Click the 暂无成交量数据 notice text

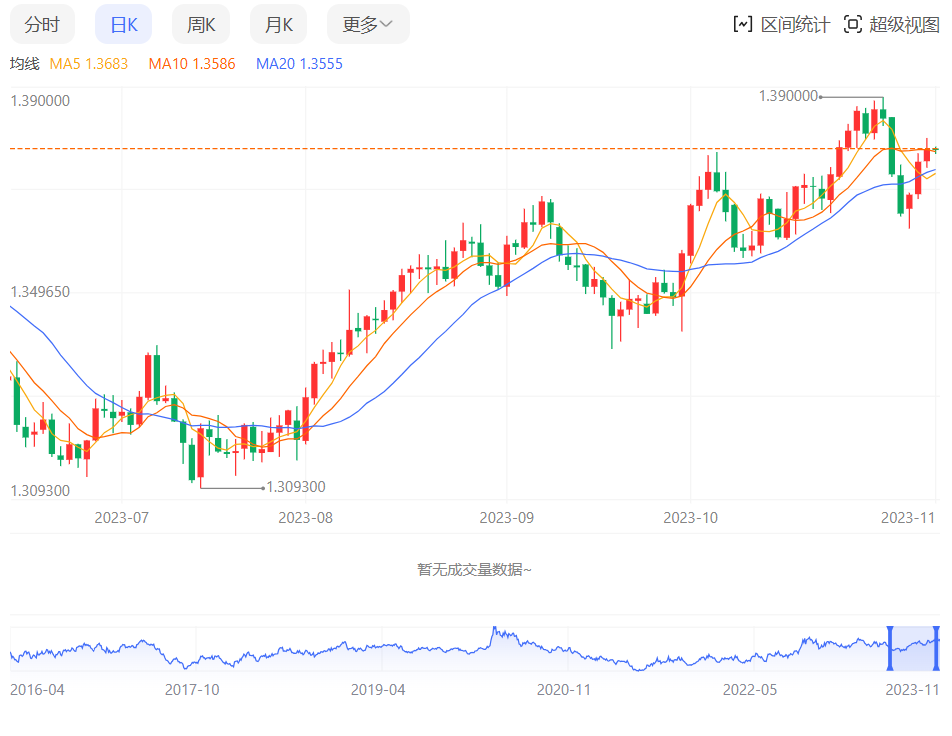coord(474,570)
